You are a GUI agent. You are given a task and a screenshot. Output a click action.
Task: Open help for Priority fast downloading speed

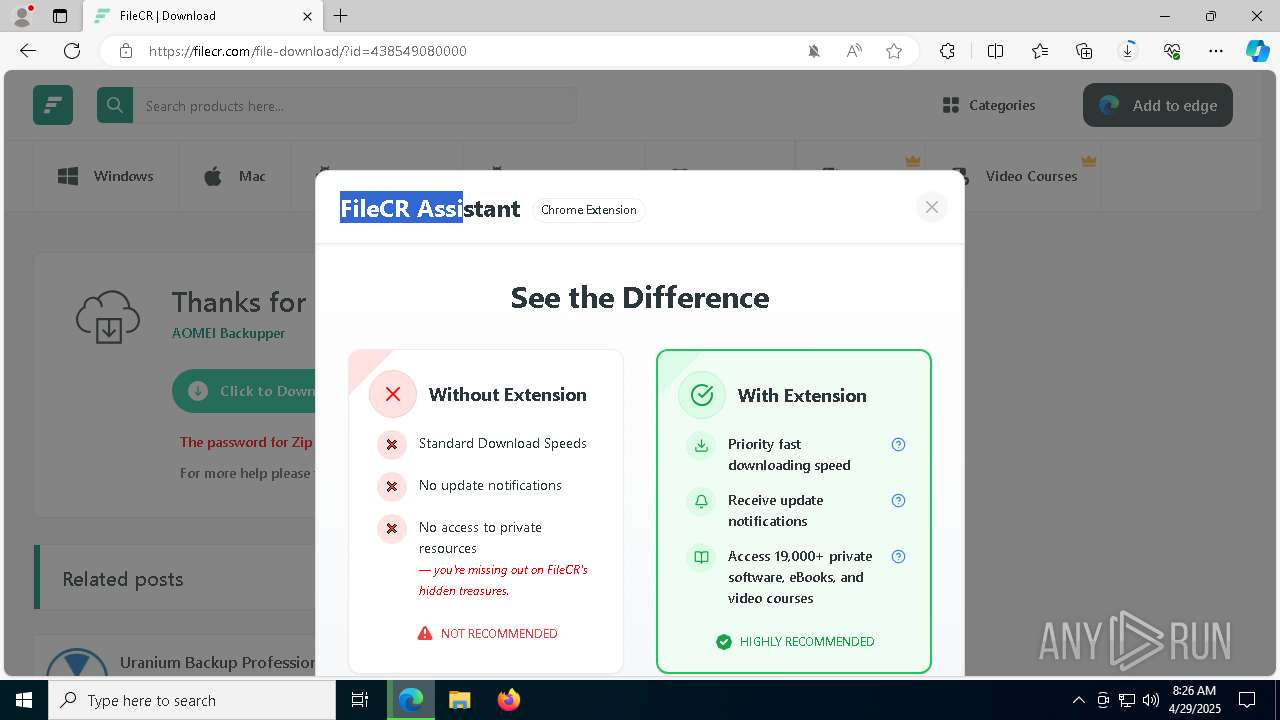coord(898,444)
